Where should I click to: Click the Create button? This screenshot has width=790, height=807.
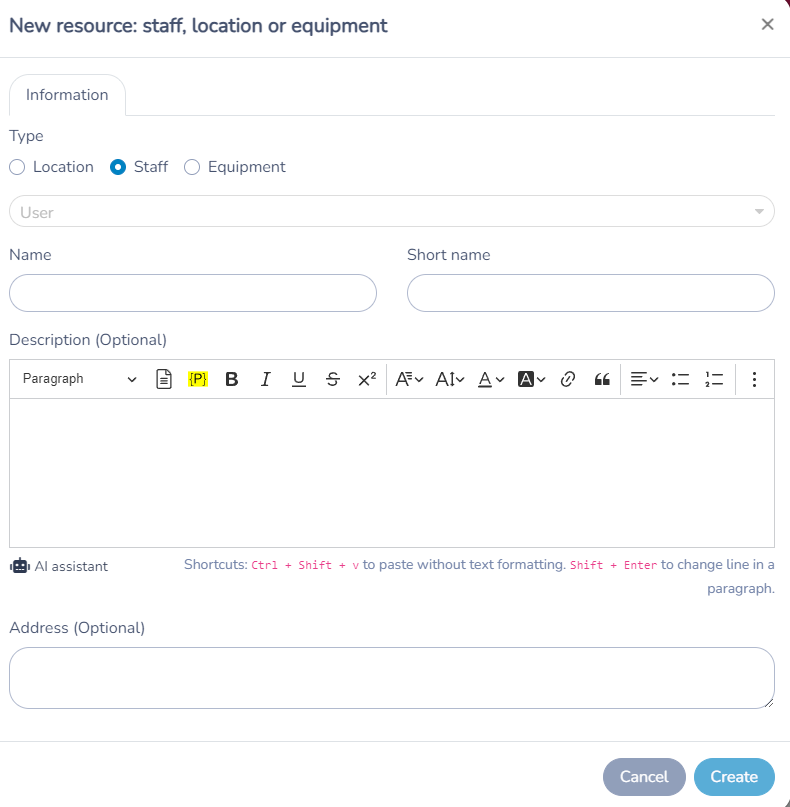click(x=734, y=777)
